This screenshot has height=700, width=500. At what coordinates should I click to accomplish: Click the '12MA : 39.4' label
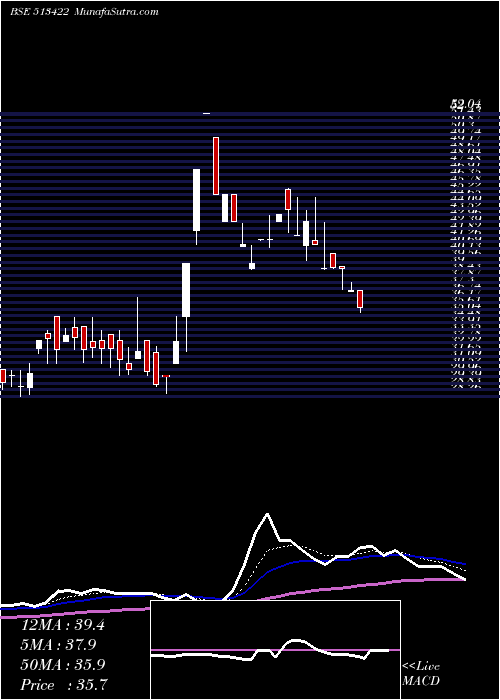(x=63, y=625)
